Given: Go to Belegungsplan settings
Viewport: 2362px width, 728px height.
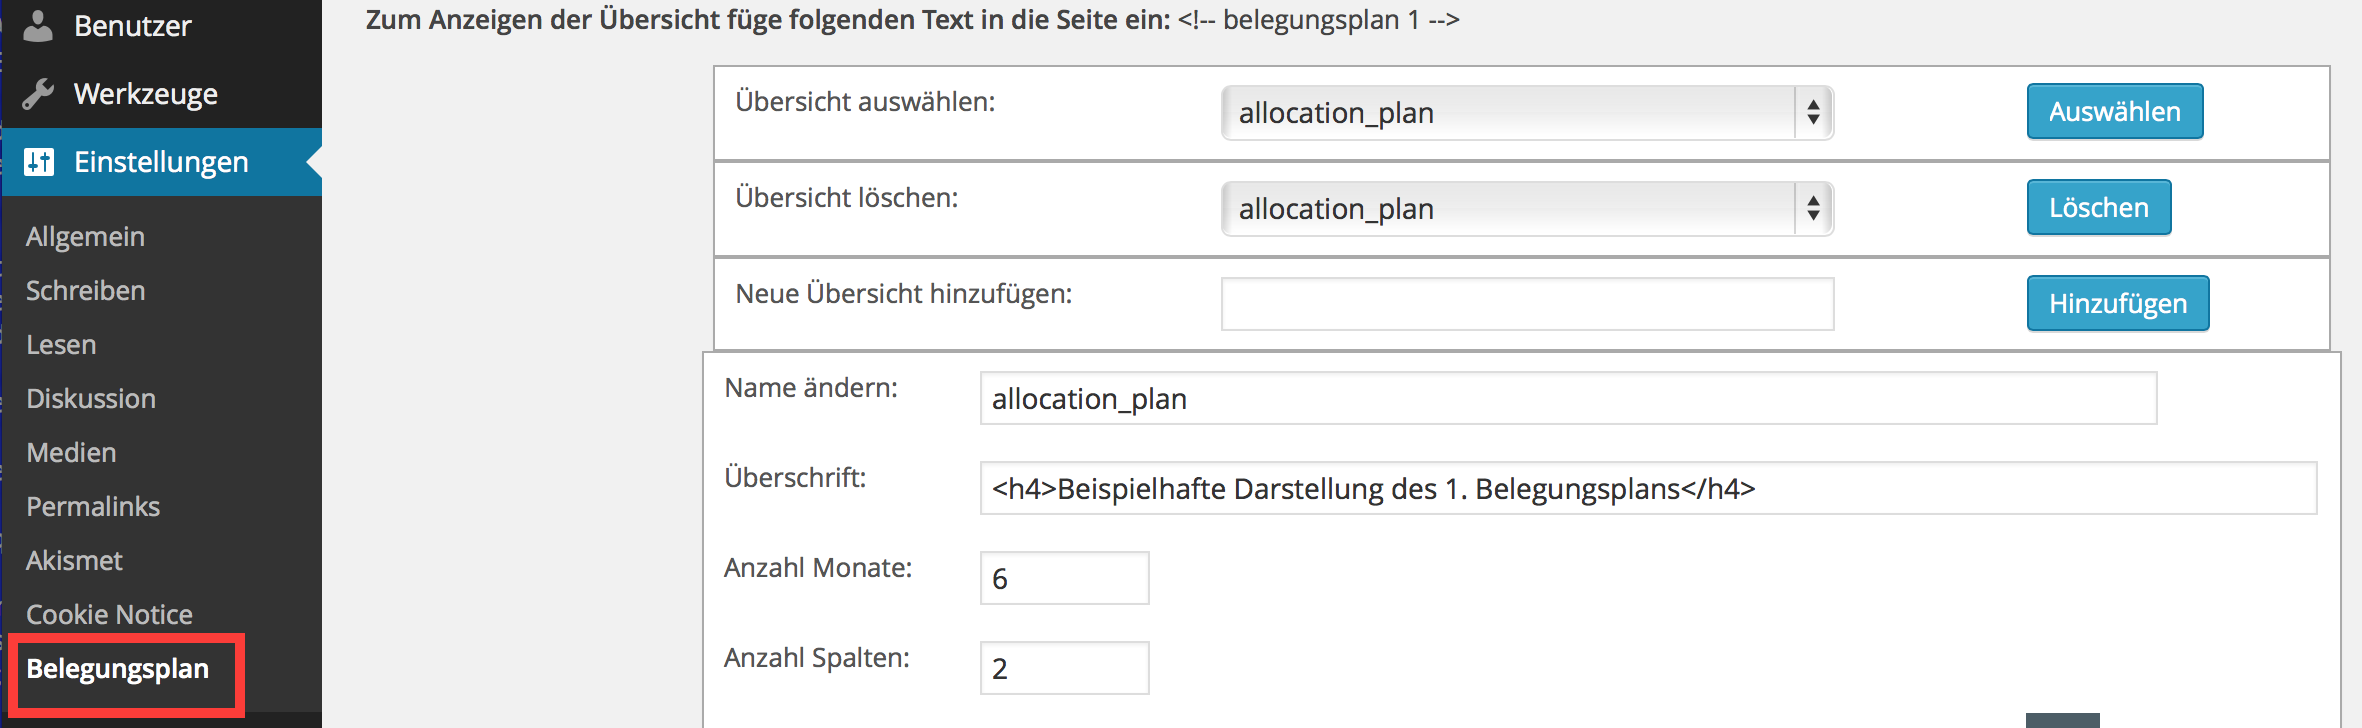Looking at the screenshot, I should click(x=118, y=669).
